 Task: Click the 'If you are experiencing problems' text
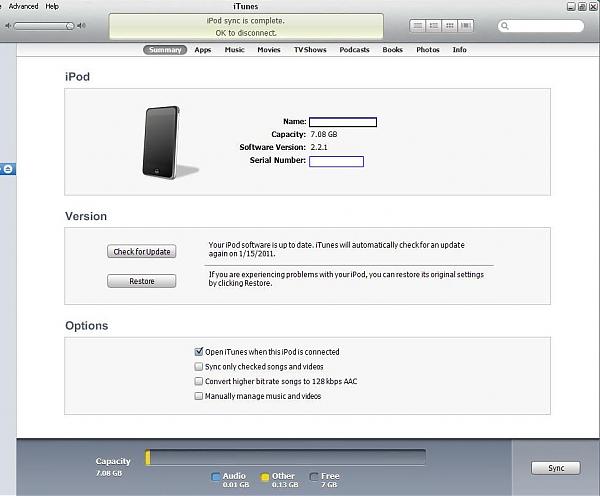(x=346, y=279)
